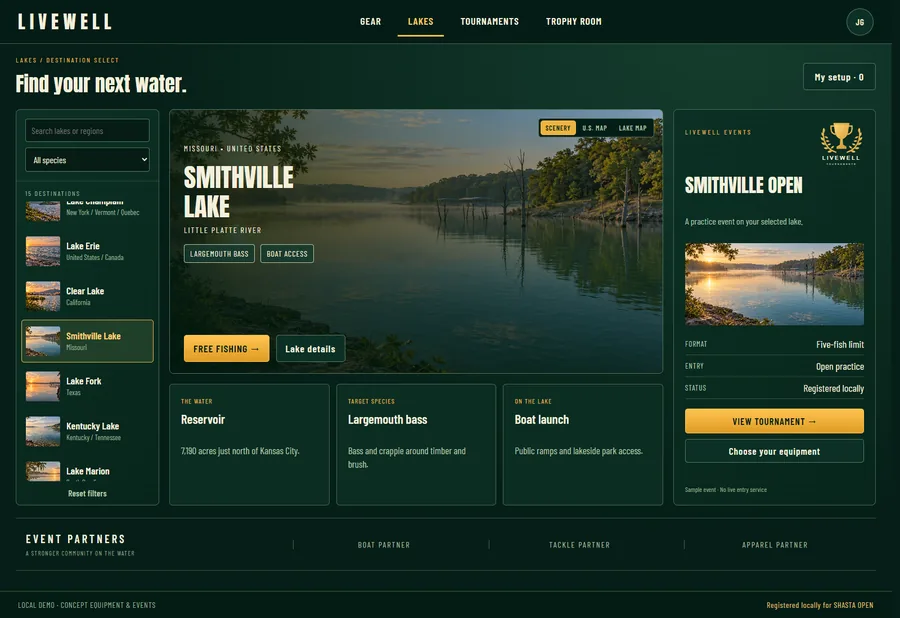Click 'Registered locally' status value
This screenshot has width=900, height=618.
833,388
